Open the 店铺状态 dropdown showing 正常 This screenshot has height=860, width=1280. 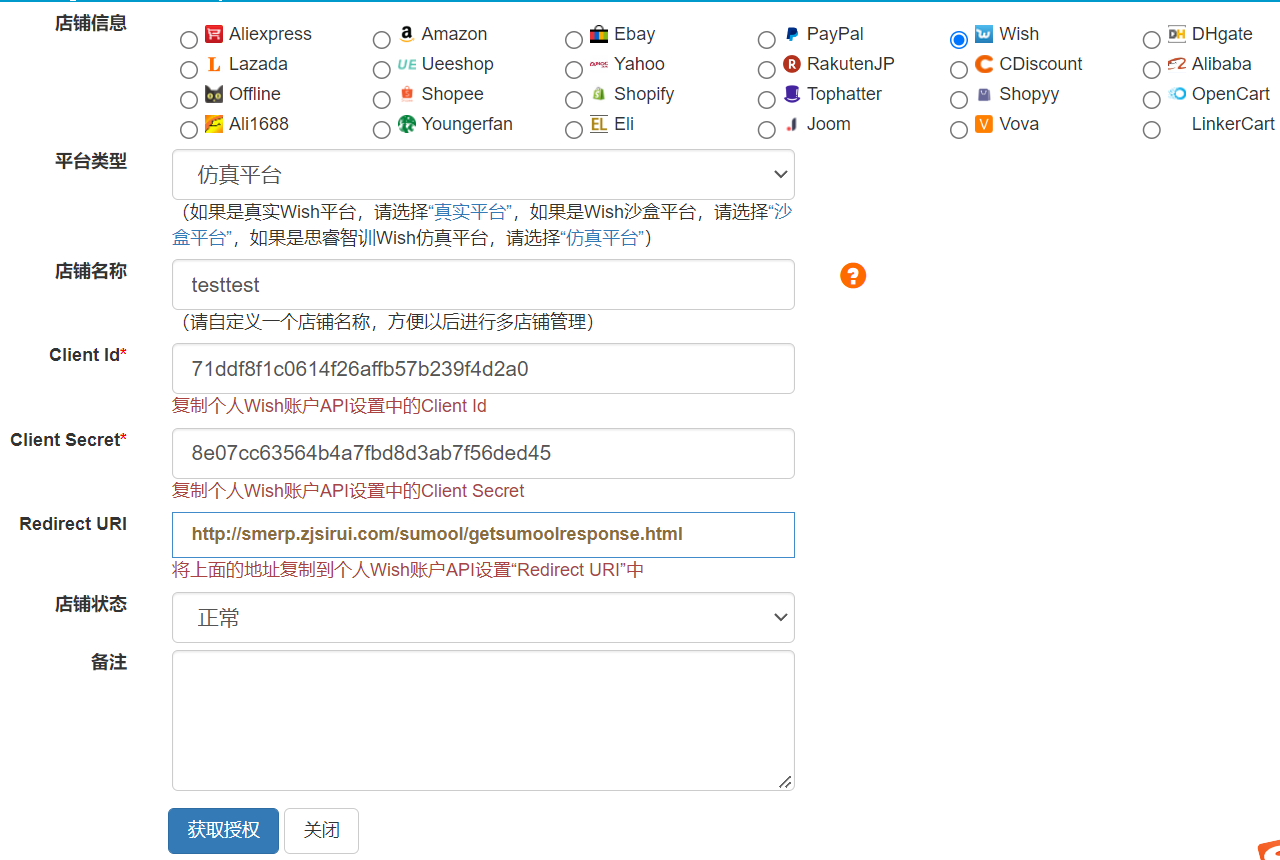[483, 618]
